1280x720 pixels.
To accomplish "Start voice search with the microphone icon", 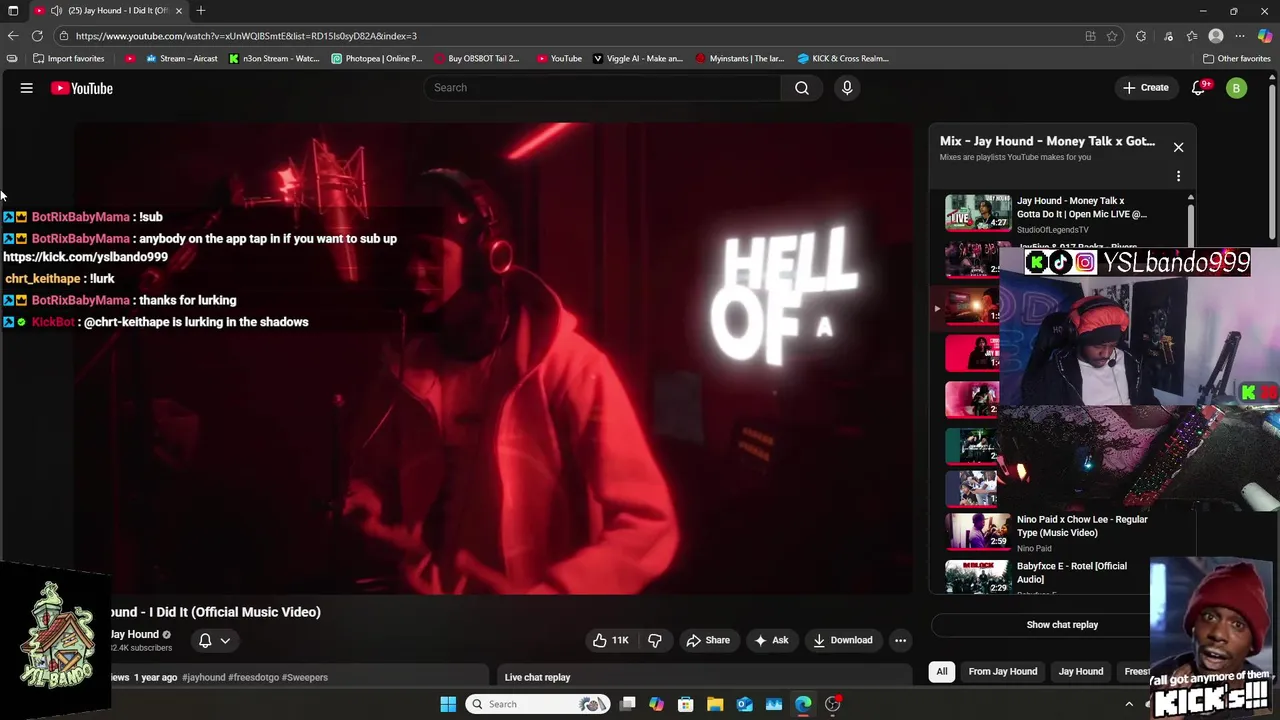I will (x=847, y=88).
